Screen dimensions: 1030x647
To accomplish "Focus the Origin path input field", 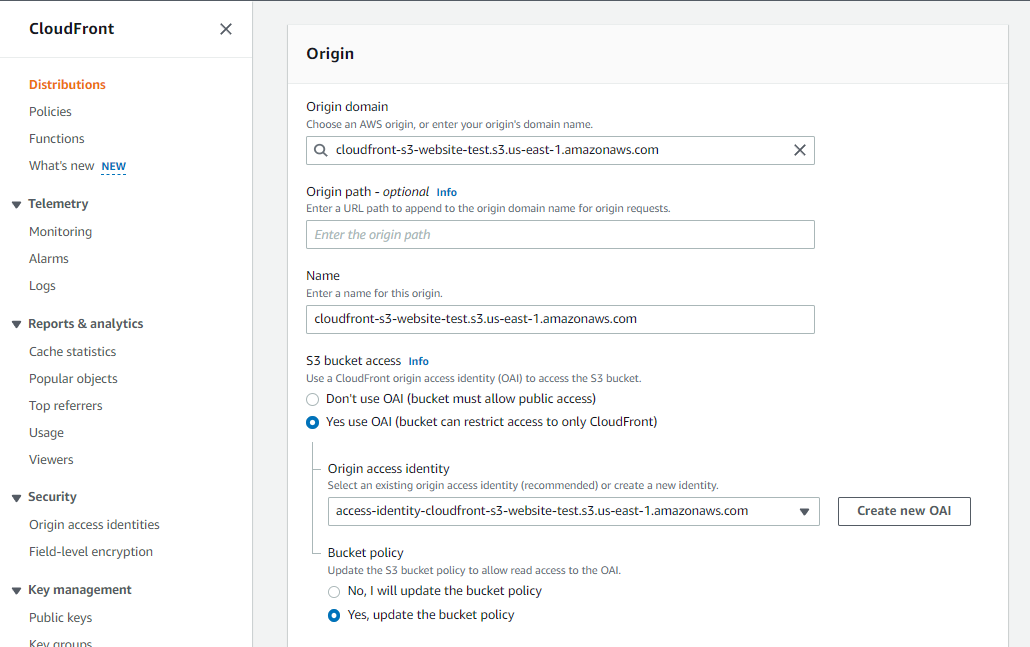I will coord(560,234).
